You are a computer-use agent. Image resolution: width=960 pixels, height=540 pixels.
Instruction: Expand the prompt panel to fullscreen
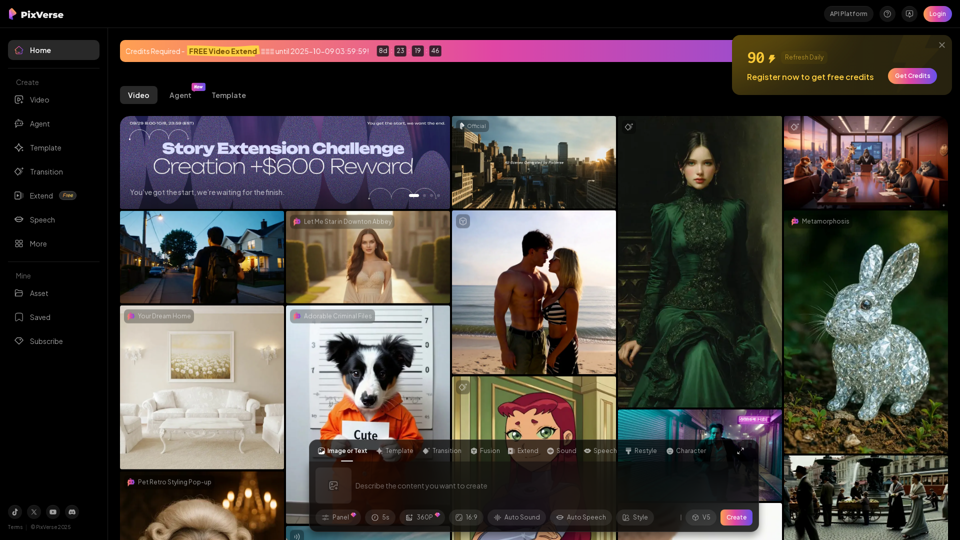pyautogui.click(x=740, y=451)
